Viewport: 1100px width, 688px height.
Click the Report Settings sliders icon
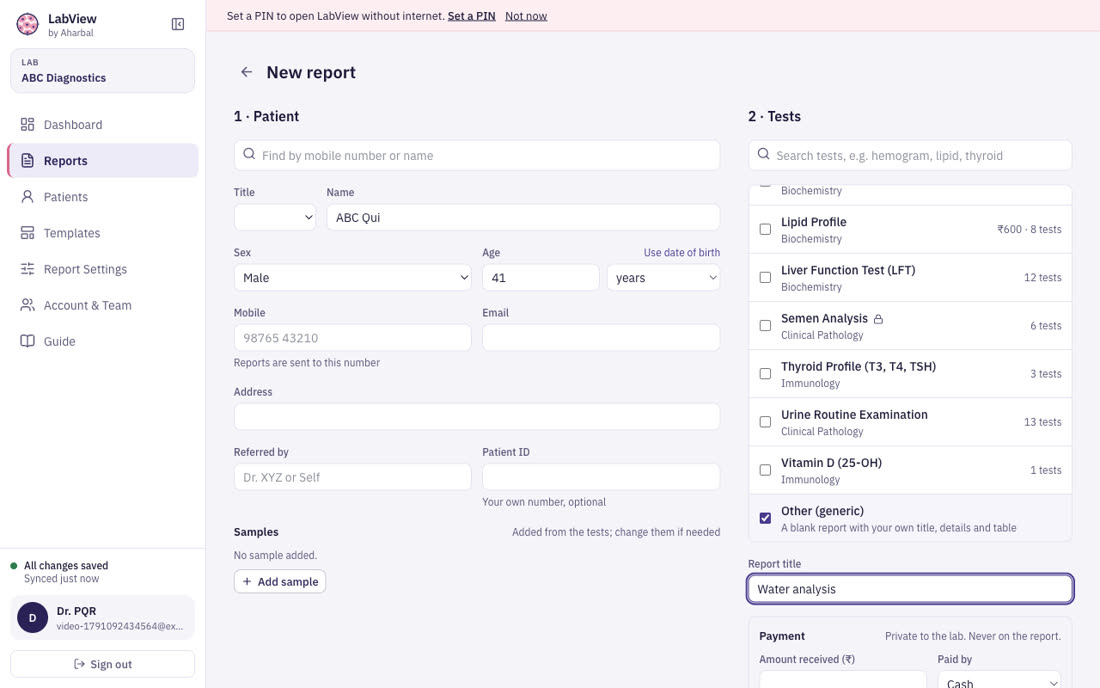(27, 269)
